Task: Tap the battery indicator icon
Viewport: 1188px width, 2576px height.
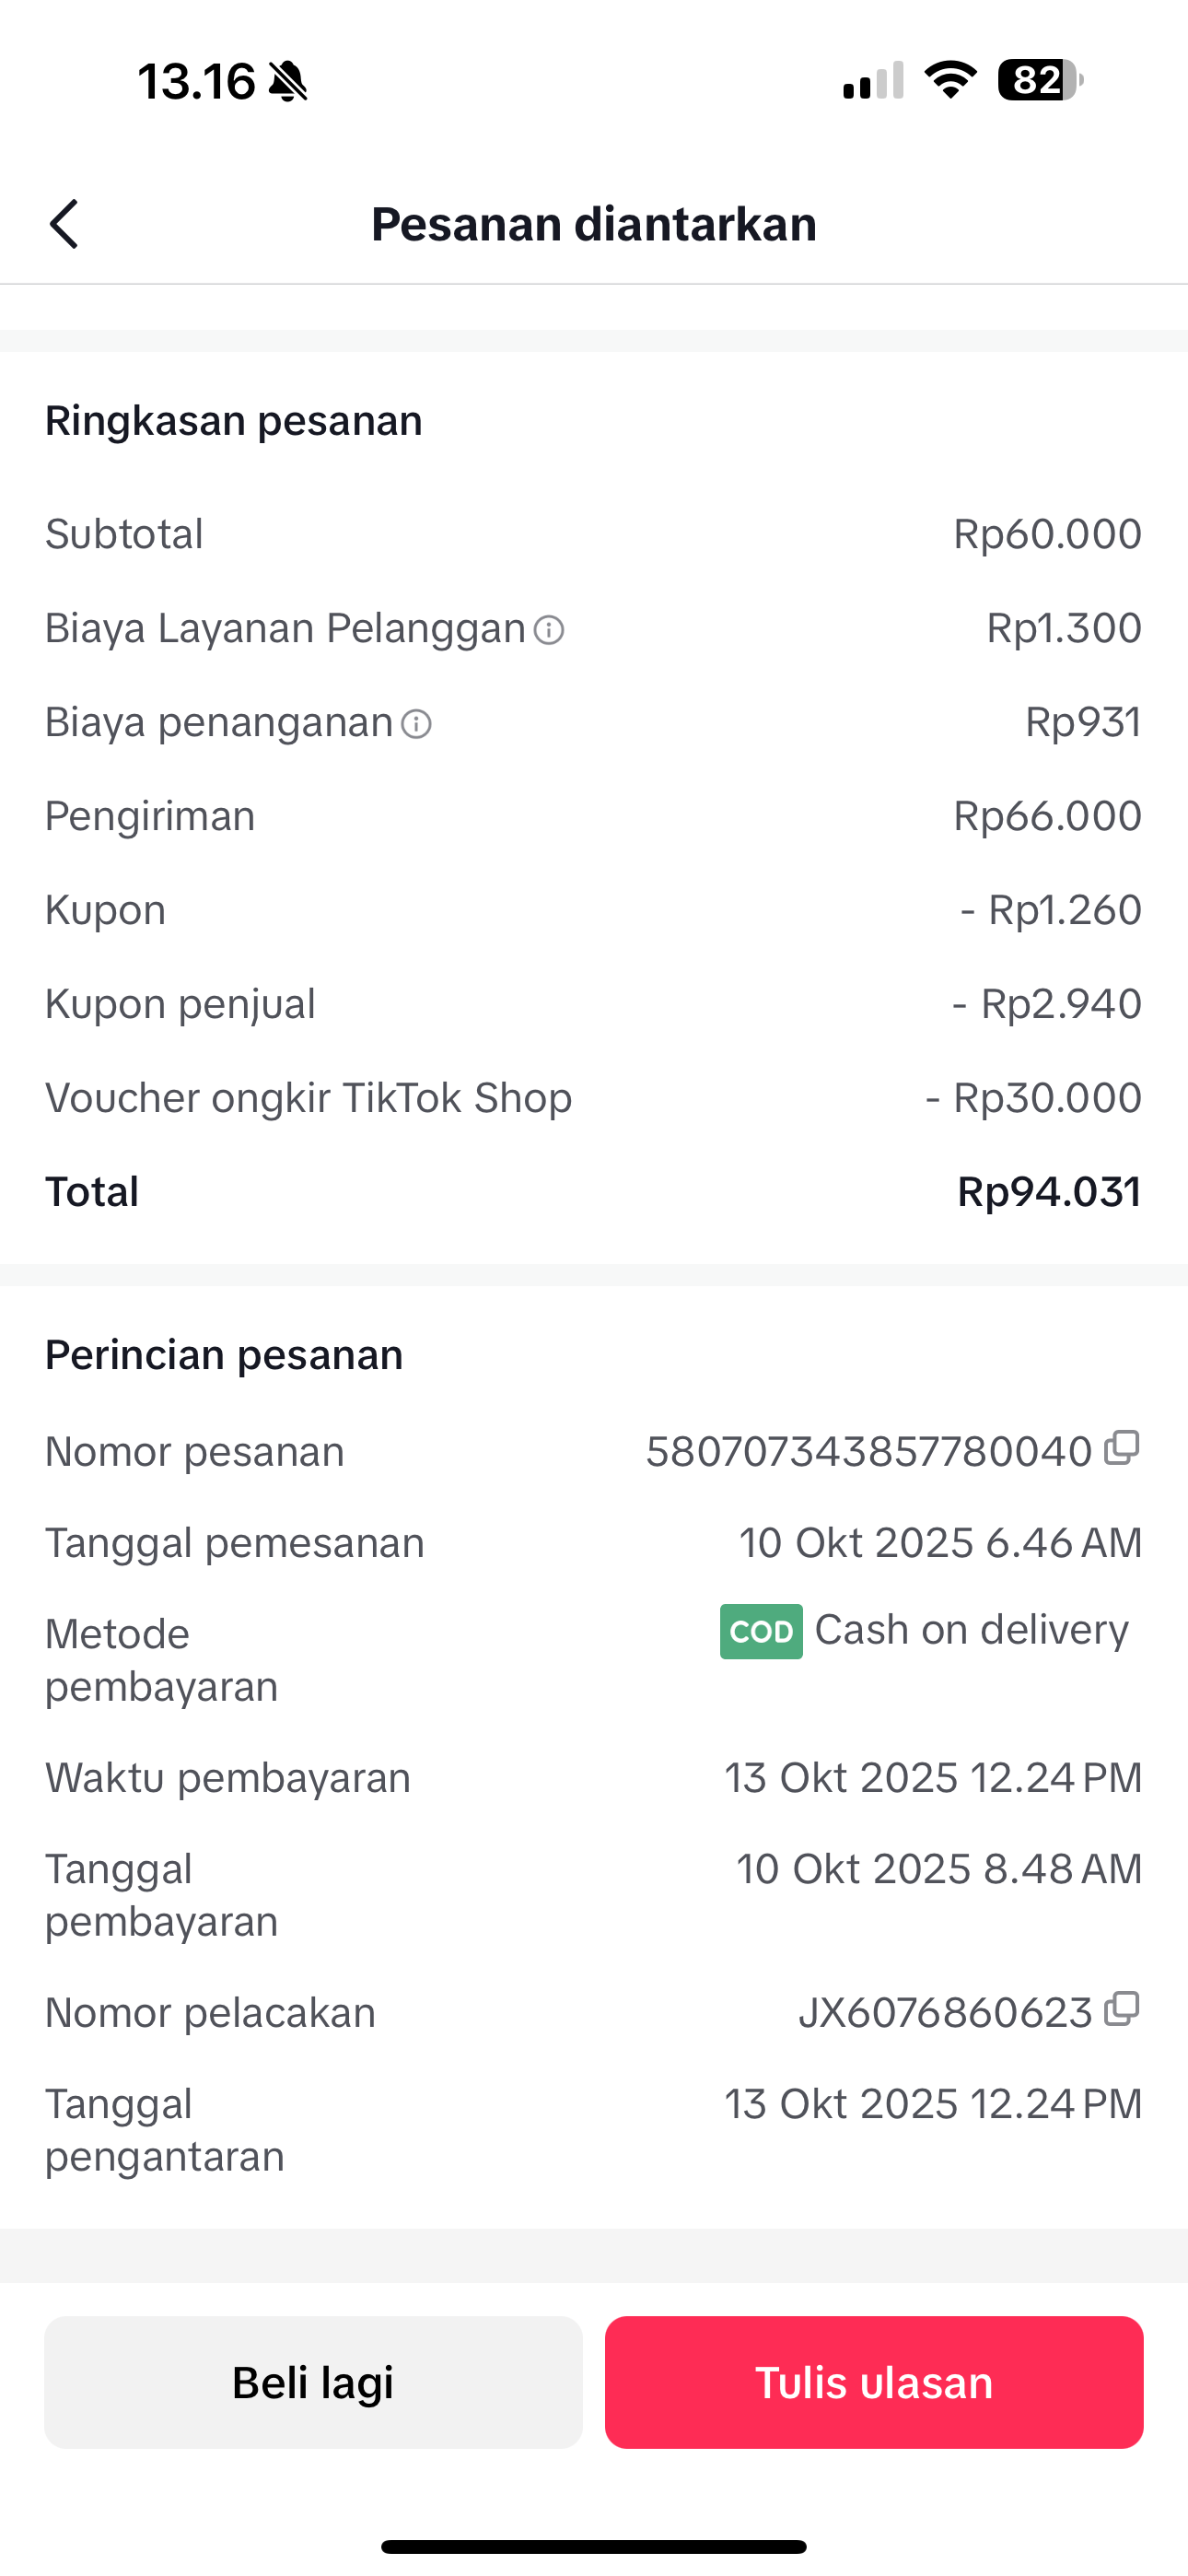Action: (1040, 80)
